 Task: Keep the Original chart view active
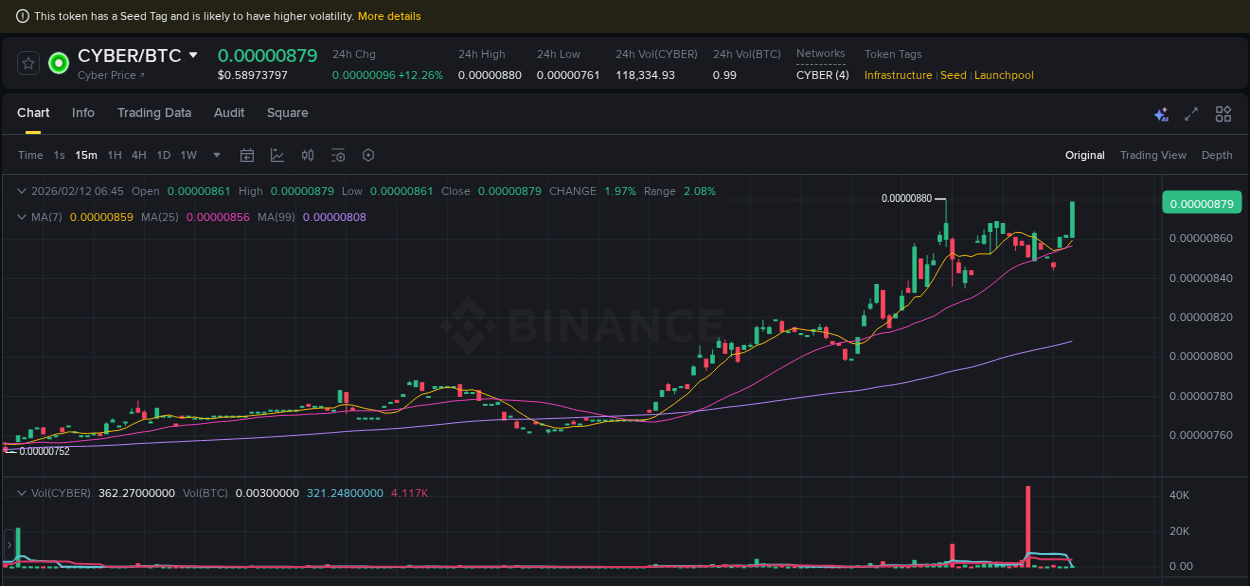point(1085,155)
